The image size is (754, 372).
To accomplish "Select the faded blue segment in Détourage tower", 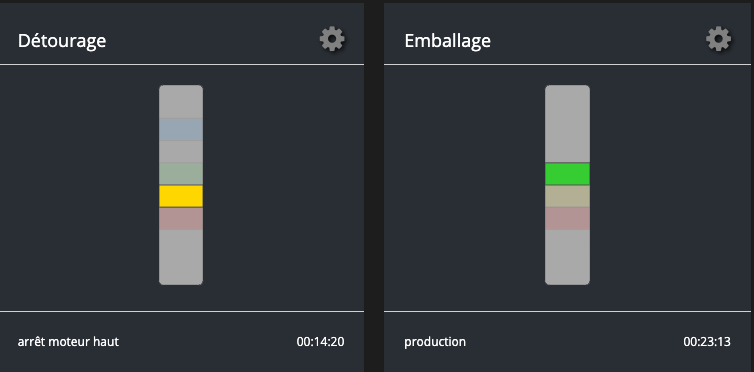I will coord(181,130).
